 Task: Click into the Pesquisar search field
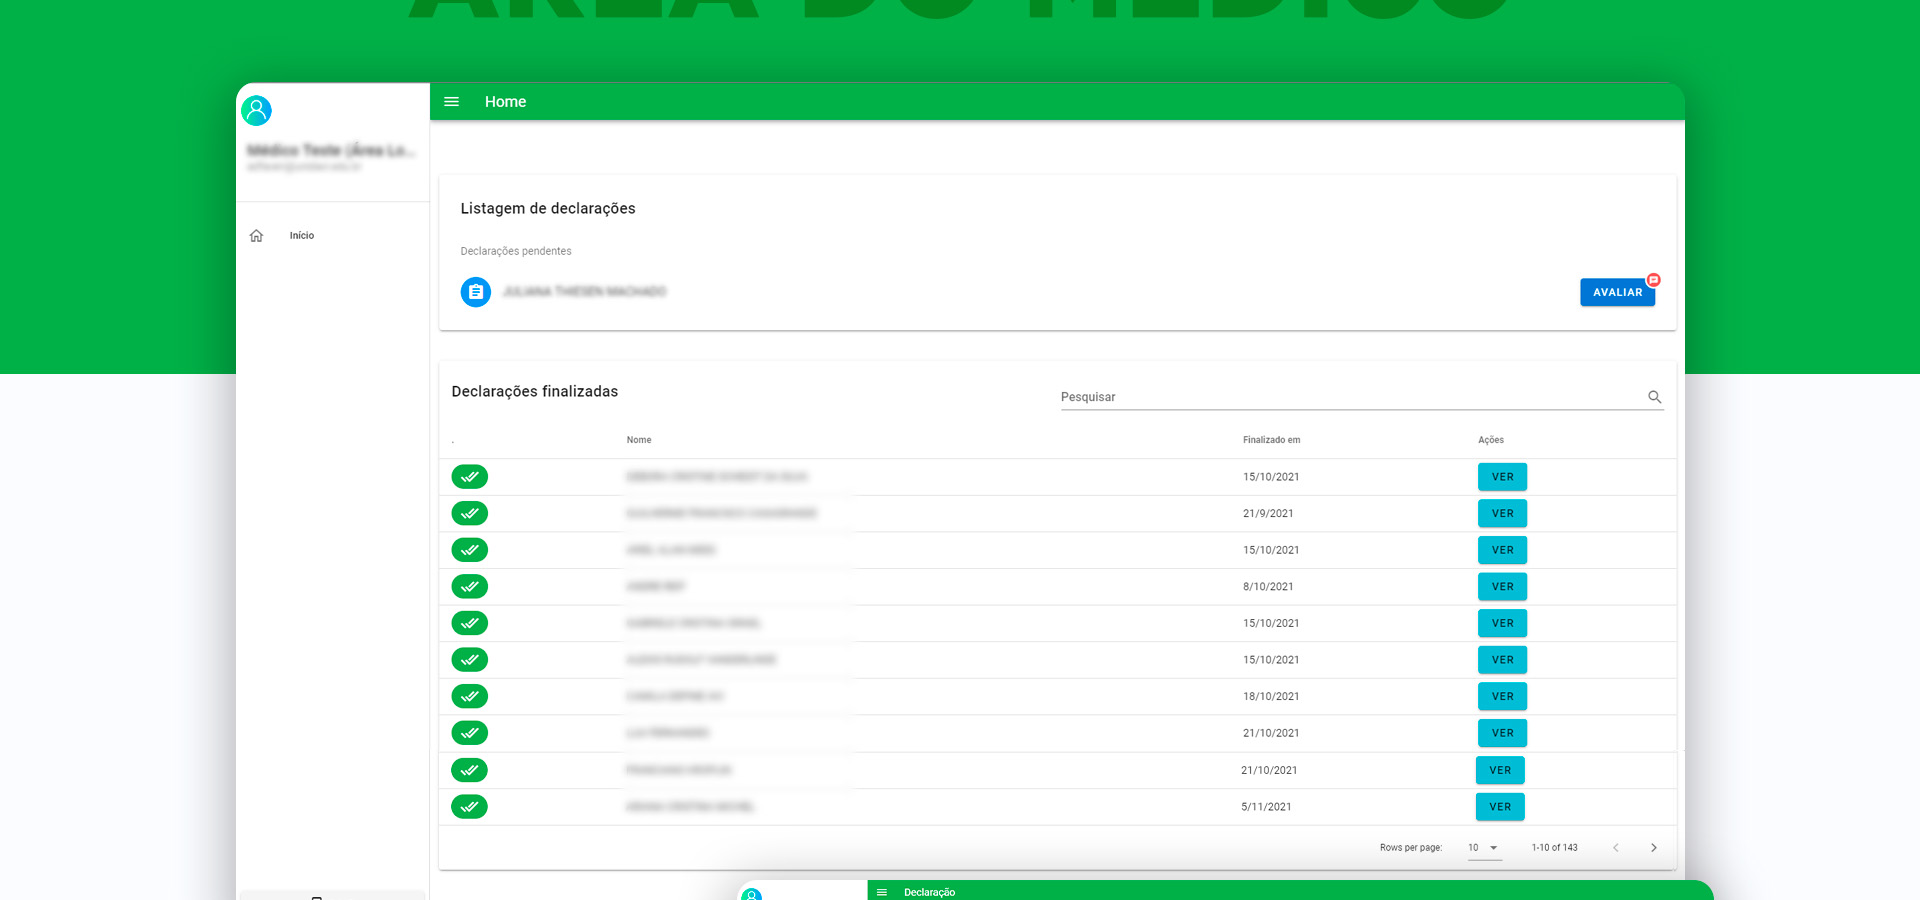(x=1350, y=397)
